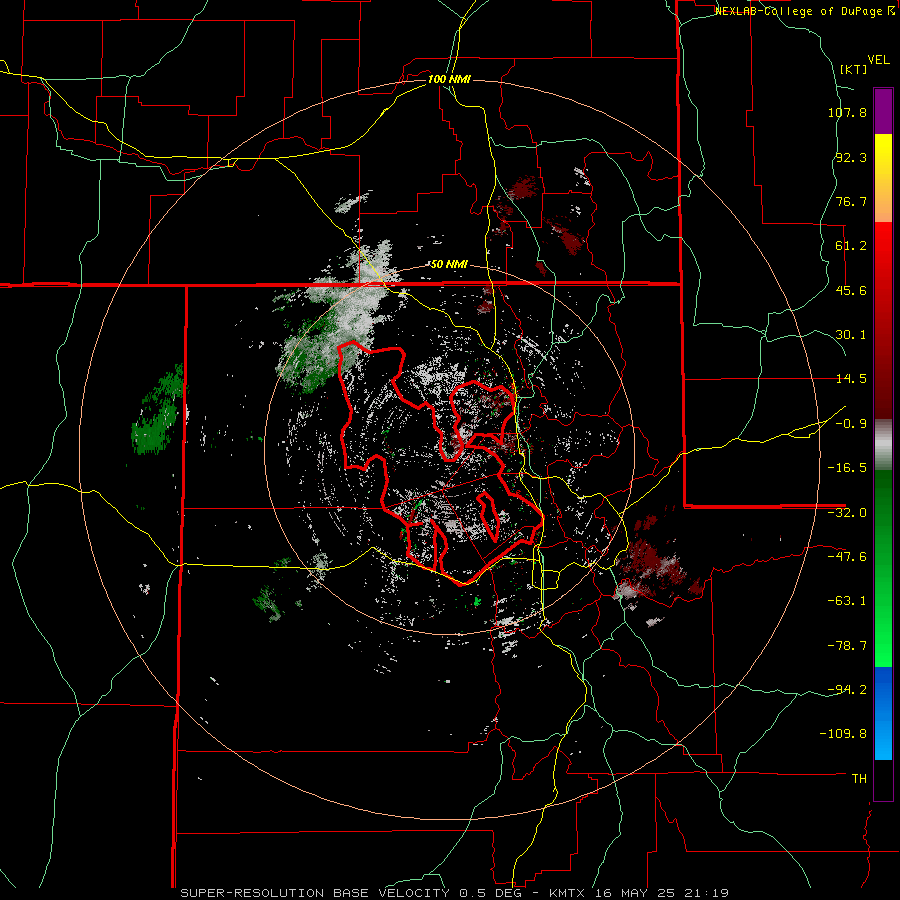Click the 45.6 legend value
Viewport: 900px width, 900px height.
851,290
